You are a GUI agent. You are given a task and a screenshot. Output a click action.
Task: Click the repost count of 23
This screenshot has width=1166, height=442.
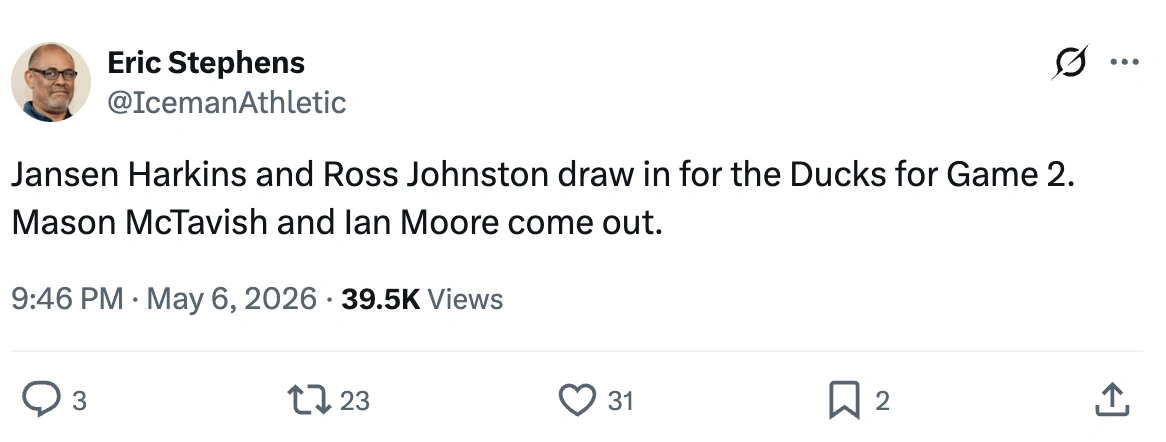(x=355, y=401)
